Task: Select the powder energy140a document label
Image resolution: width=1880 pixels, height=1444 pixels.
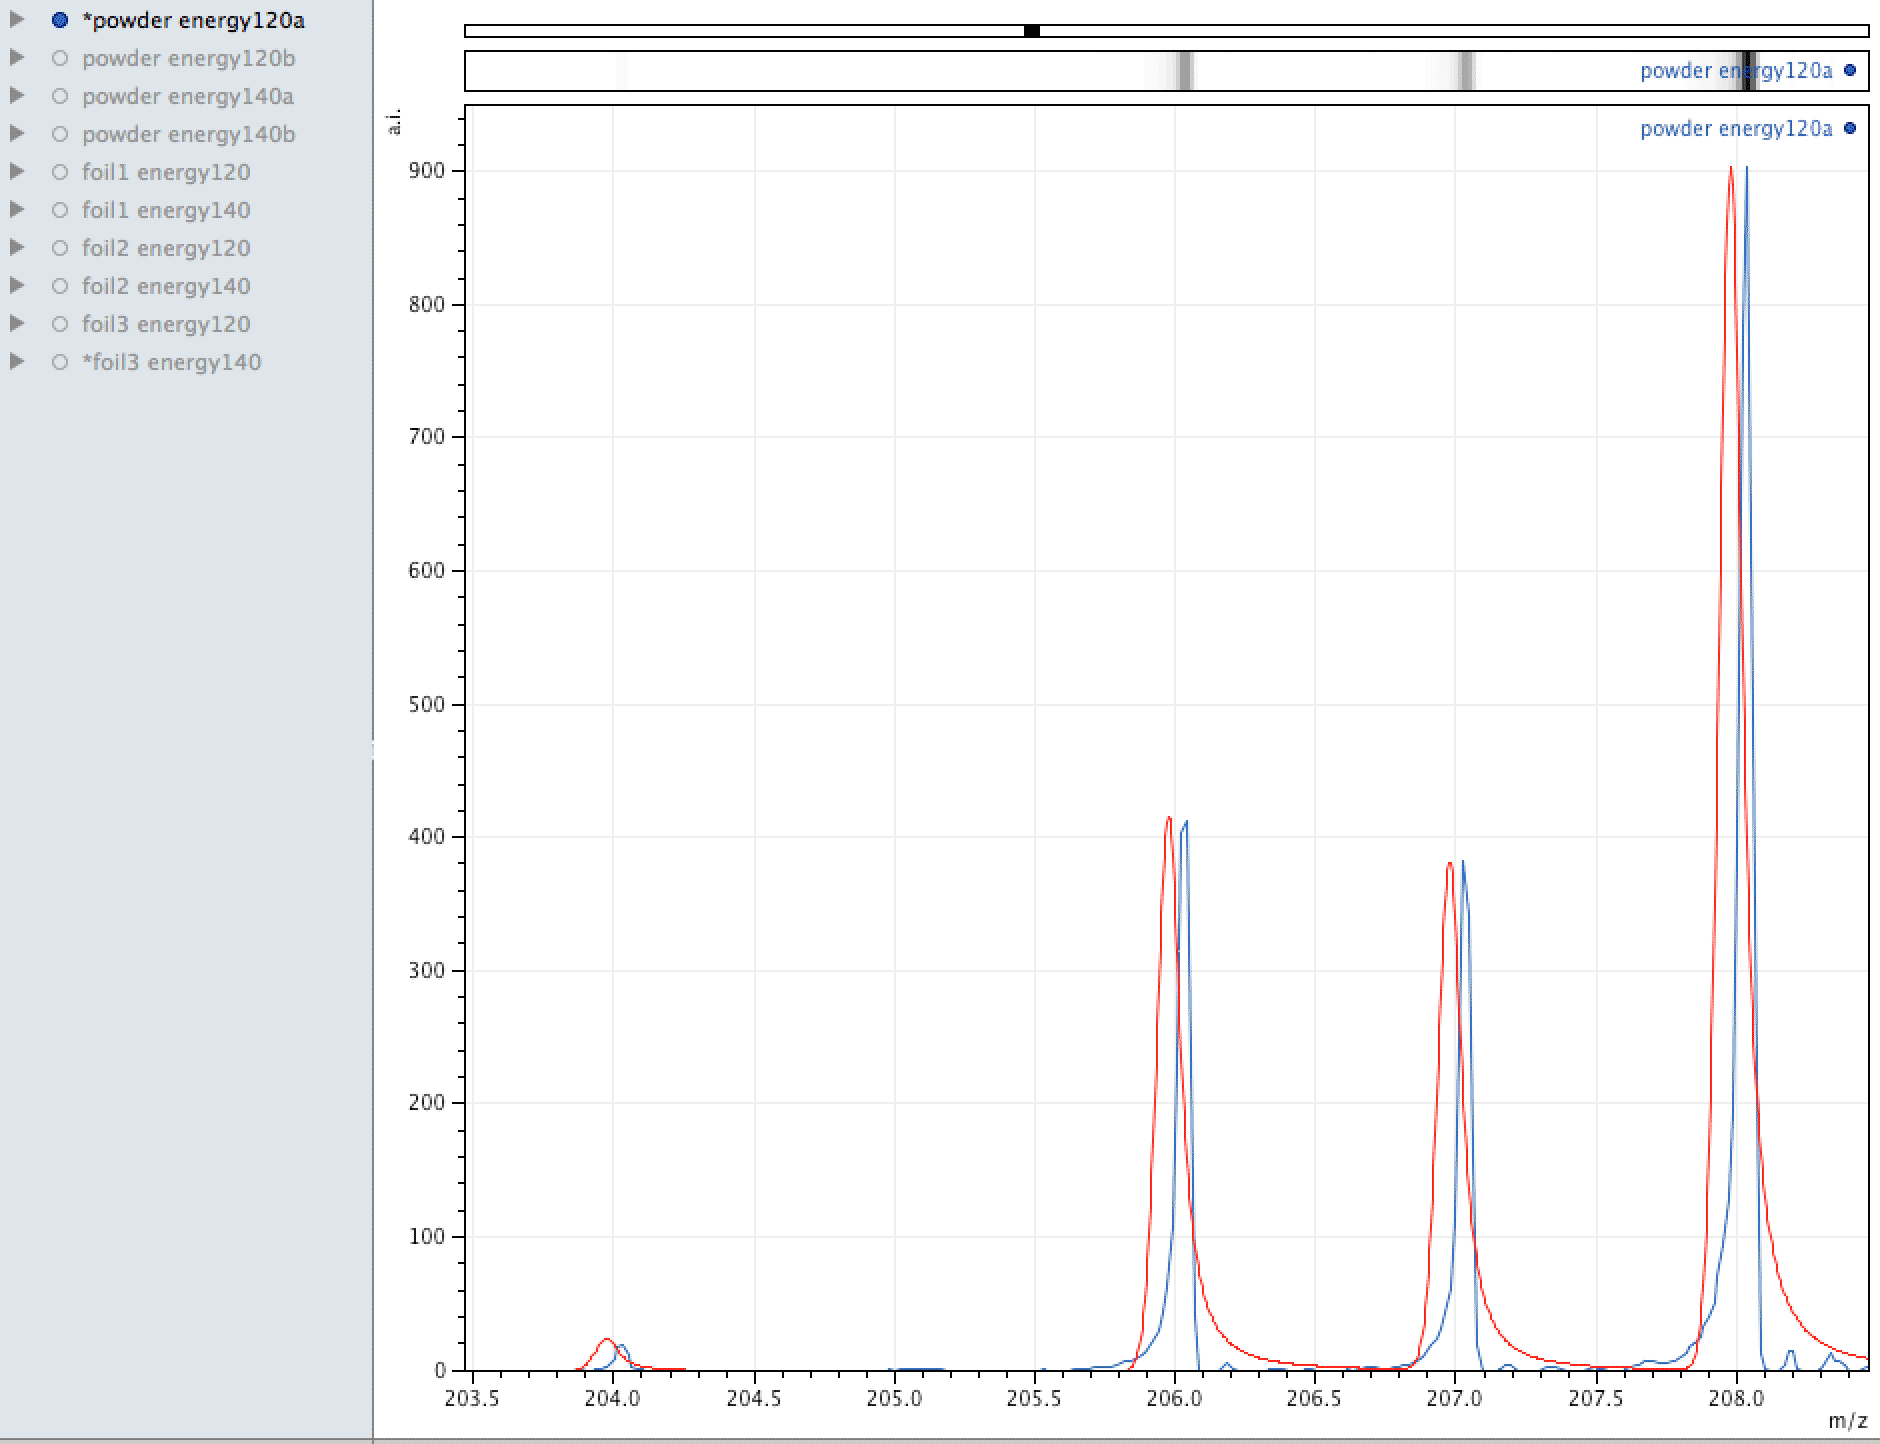Action: [x=188, y=96]
